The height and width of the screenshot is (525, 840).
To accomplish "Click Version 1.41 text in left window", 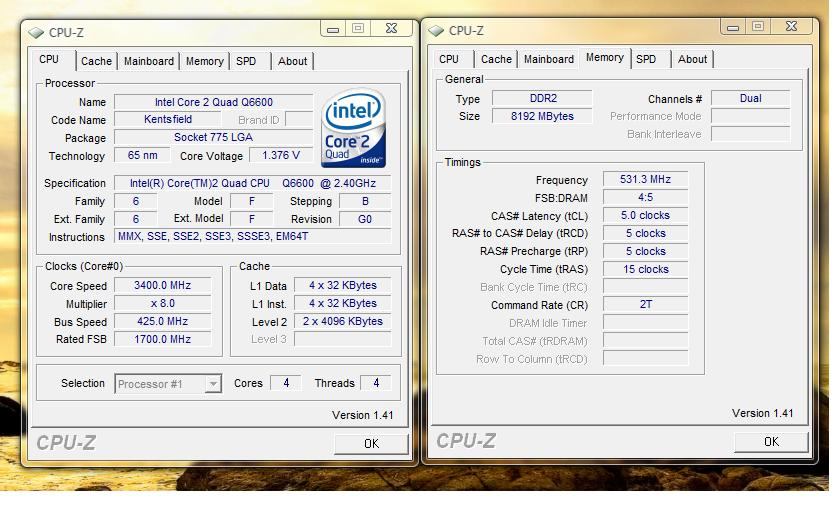I will coord(363,415).
